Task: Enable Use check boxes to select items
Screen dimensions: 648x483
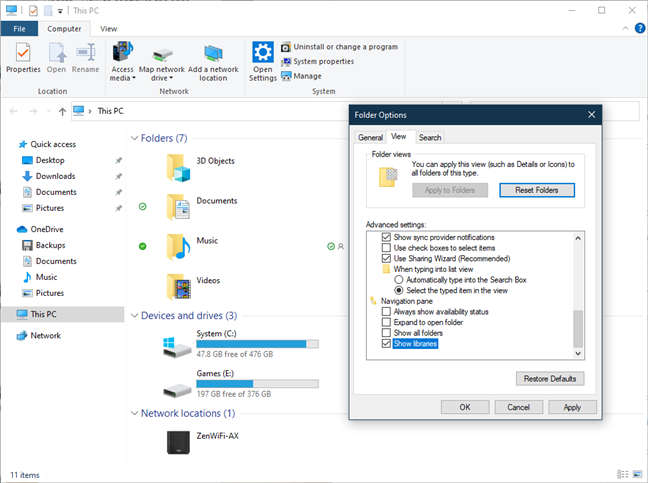Action: coord(386,248)
